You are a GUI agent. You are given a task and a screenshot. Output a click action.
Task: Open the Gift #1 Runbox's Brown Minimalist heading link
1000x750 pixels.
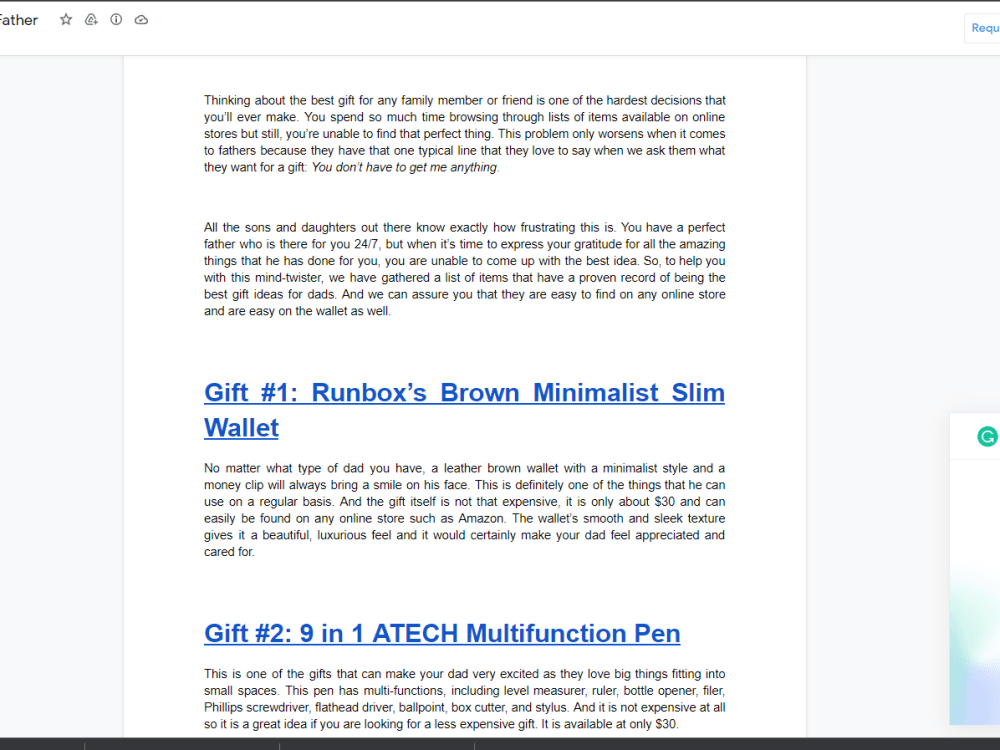coord(464,410)
